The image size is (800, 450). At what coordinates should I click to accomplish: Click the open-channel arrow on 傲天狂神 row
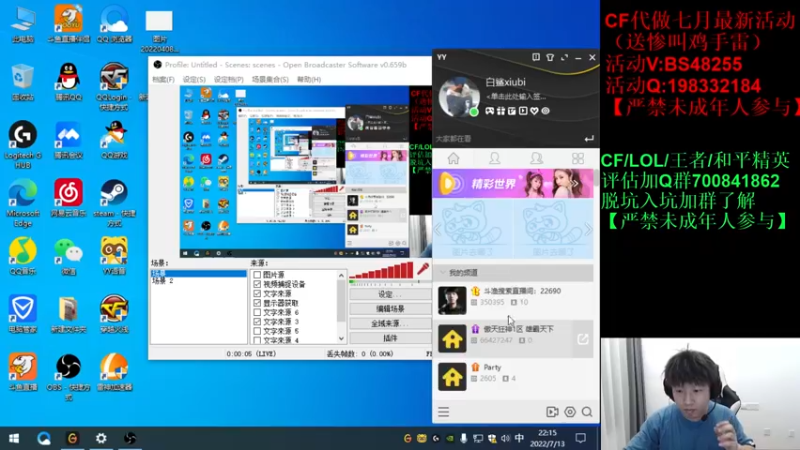click(x=583, y=339)
